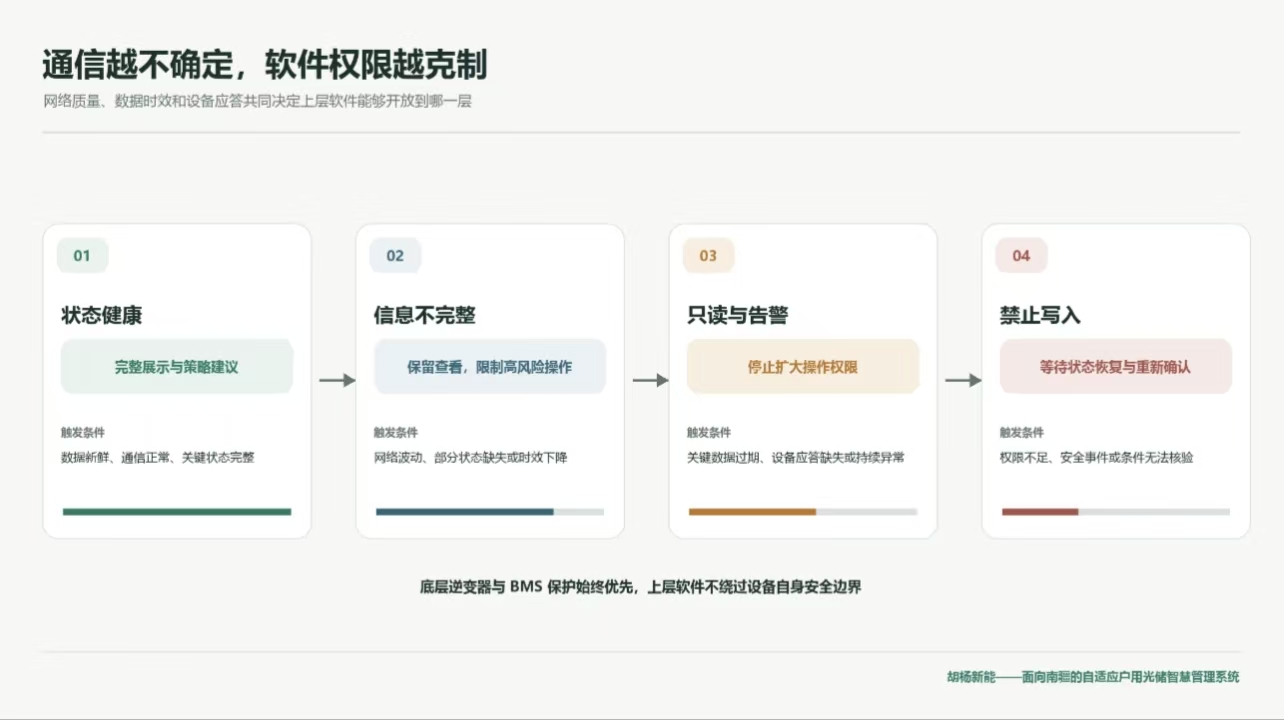1284x720 pixels.
Task: Click text 关键数据过期、设备应答缺失或持续异常
Action: click(x=796, y=457)
